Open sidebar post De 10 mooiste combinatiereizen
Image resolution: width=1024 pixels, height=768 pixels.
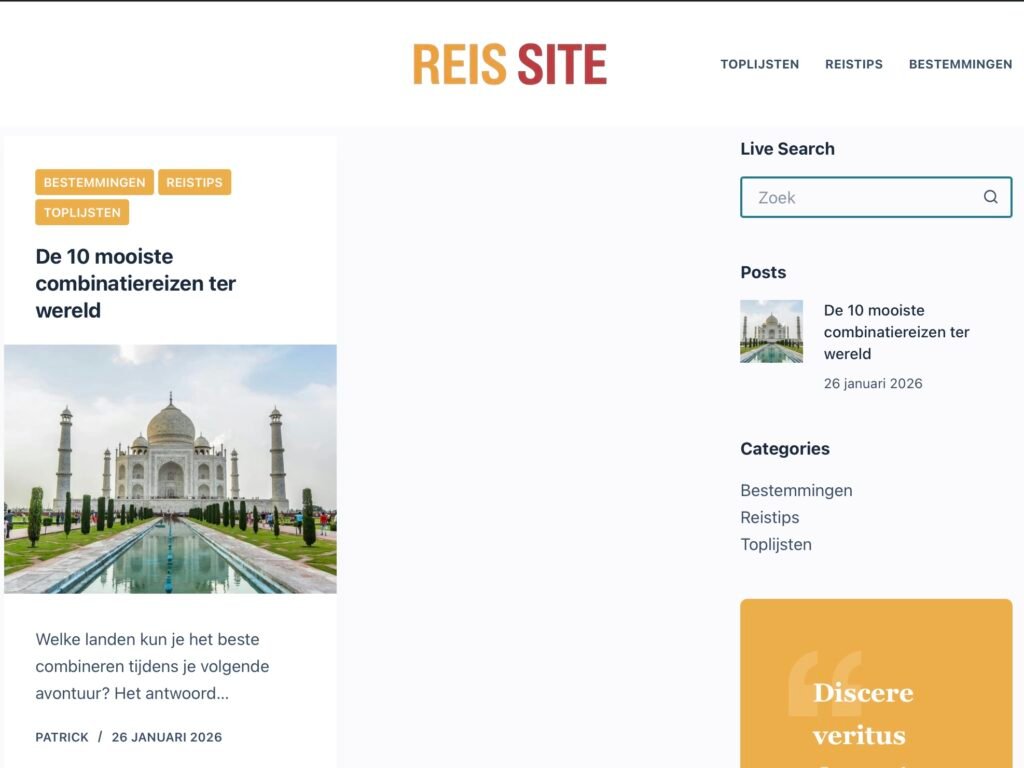point(896,332)
